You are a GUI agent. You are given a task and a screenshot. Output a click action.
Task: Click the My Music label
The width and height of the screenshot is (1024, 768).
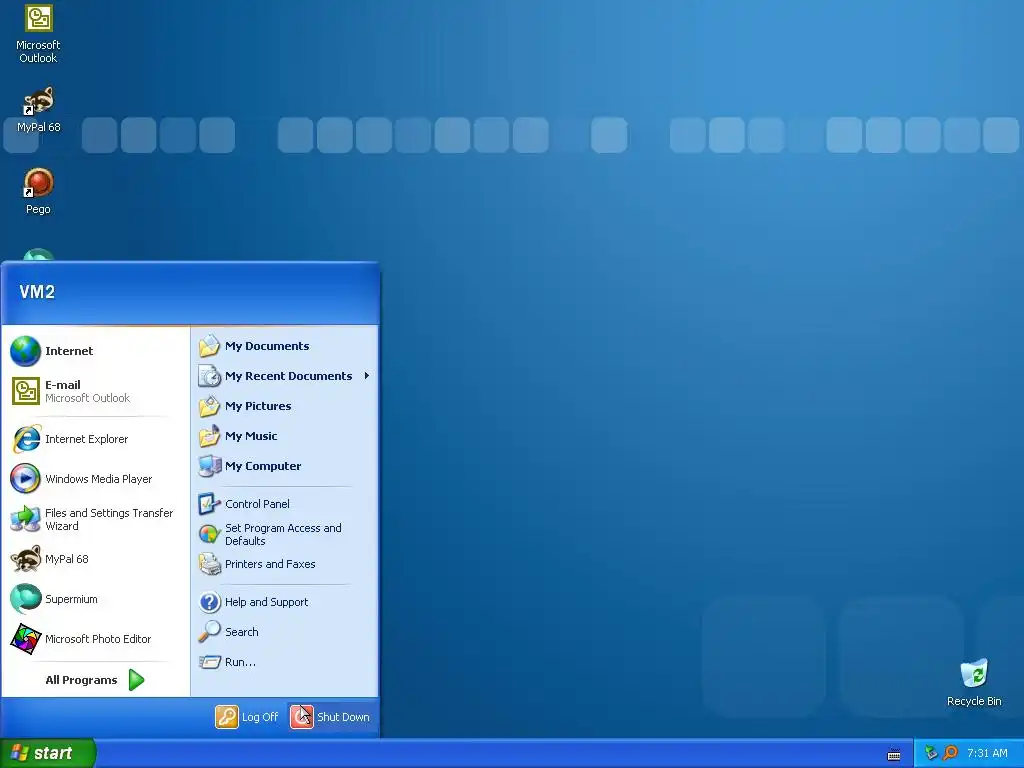coord(251,436)
